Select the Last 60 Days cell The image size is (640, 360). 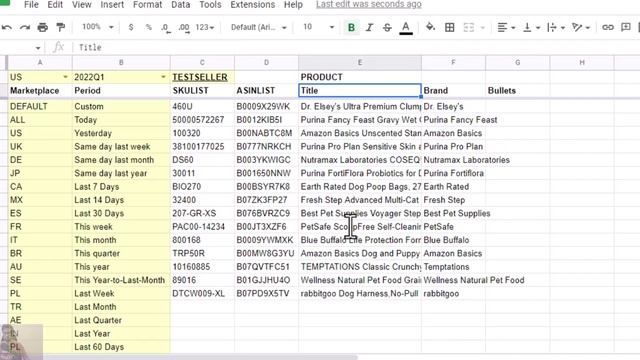click(x=121, y=347)
